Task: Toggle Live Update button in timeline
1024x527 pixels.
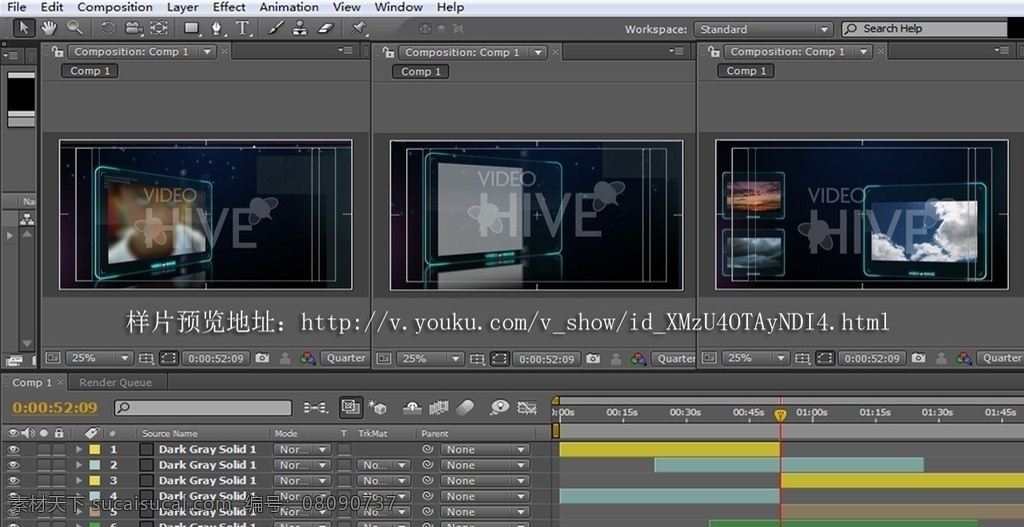Action: click(x=351, y=407)
